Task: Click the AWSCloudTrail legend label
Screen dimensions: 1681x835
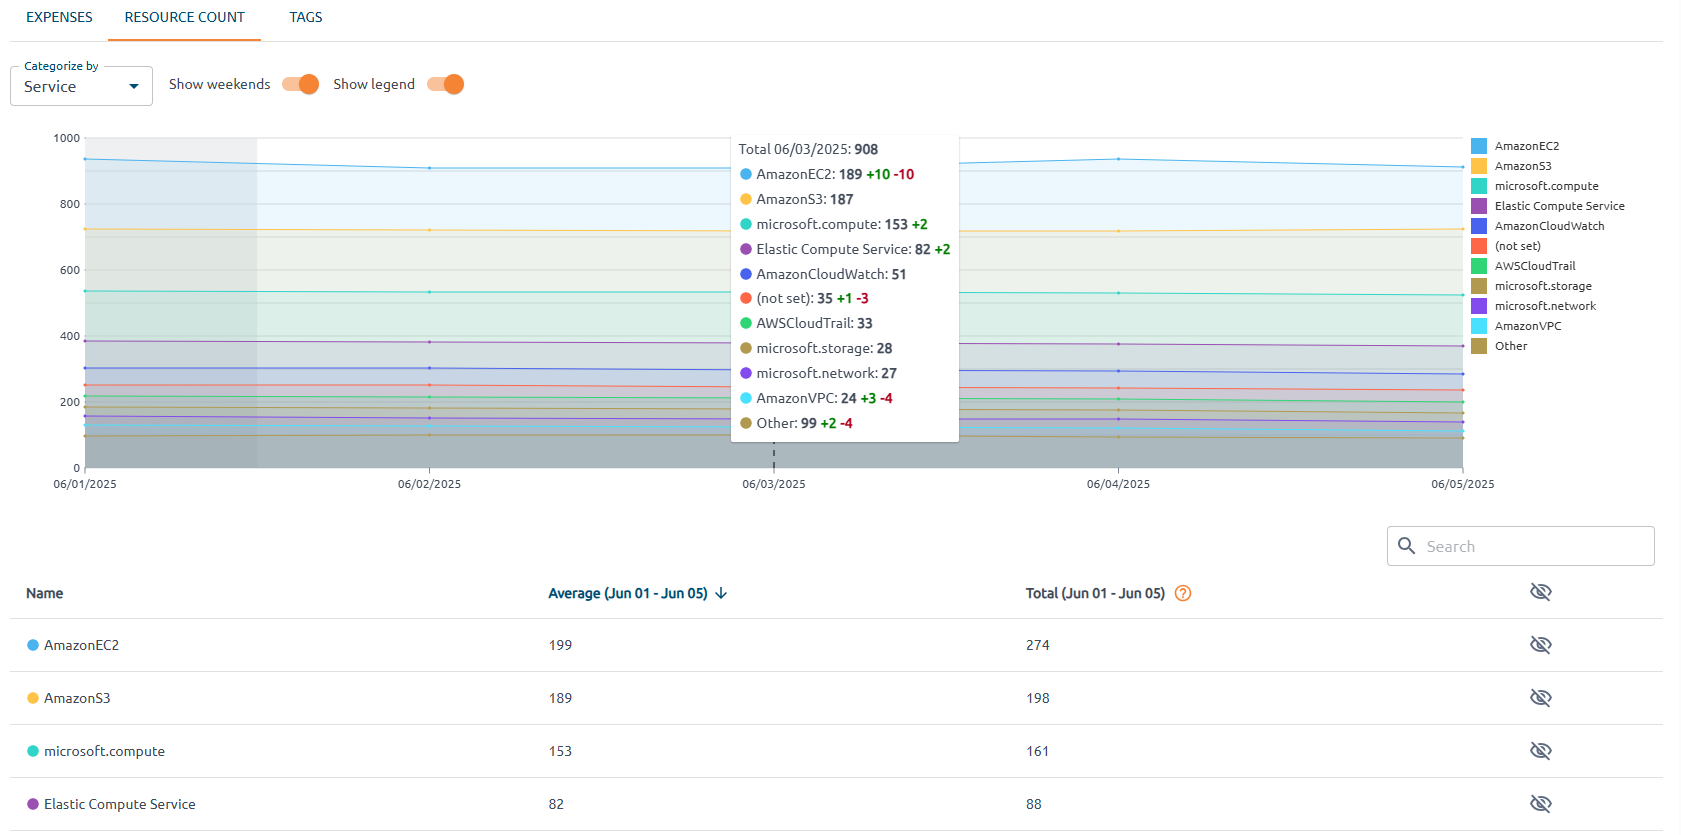Action: [x=1535, y=266]
